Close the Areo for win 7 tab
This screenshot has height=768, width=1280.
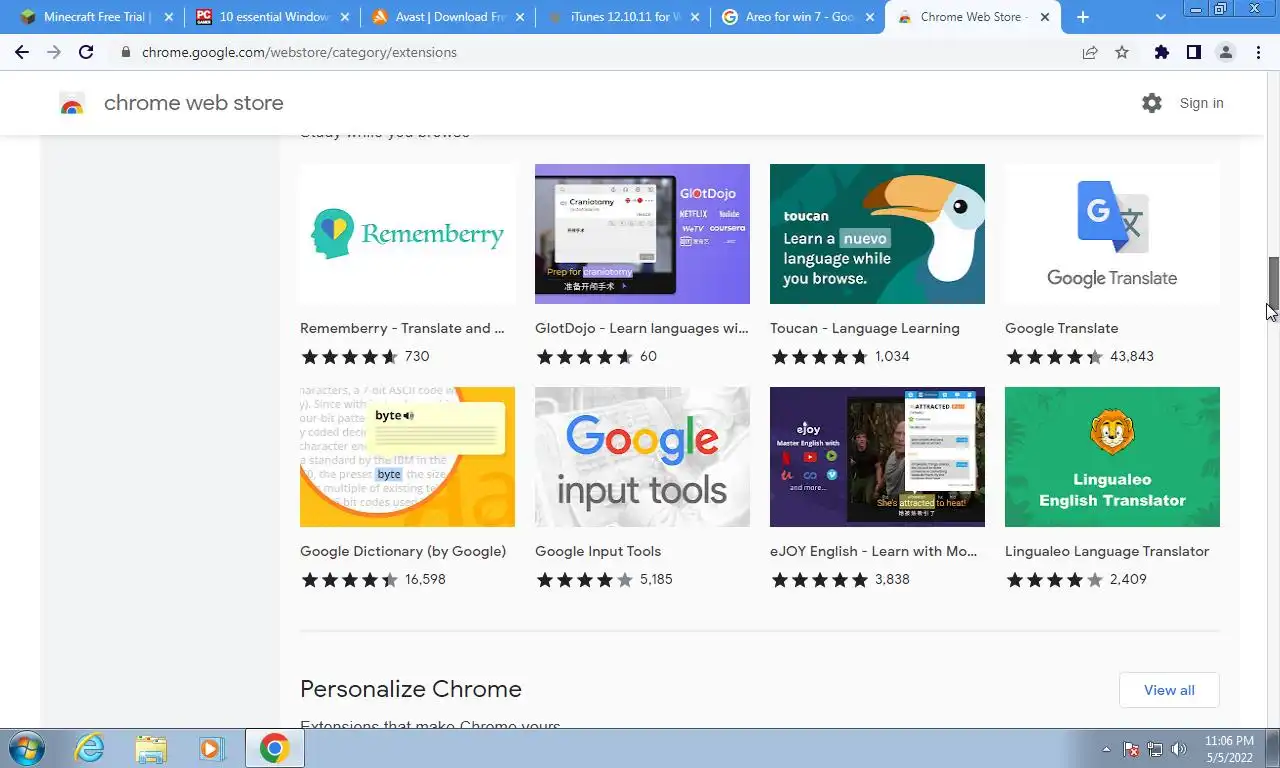(x=870, y=17)
